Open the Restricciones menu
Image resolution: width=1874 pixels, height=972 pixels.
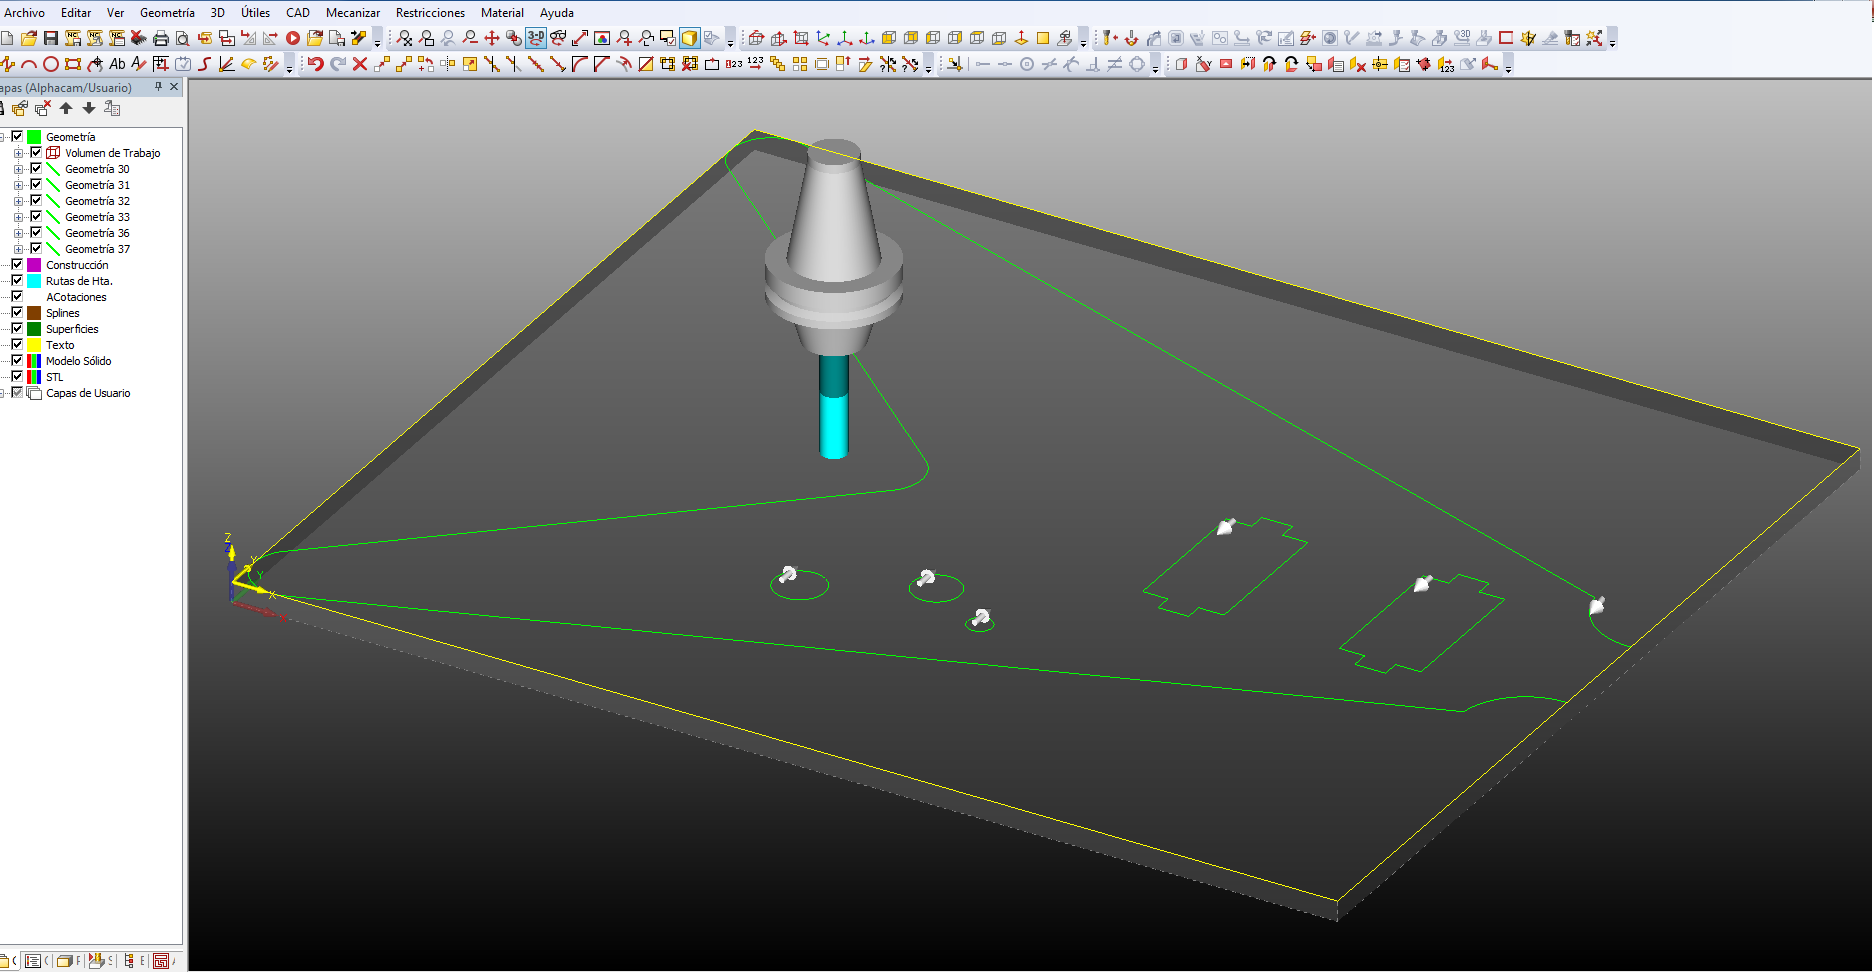430,13
